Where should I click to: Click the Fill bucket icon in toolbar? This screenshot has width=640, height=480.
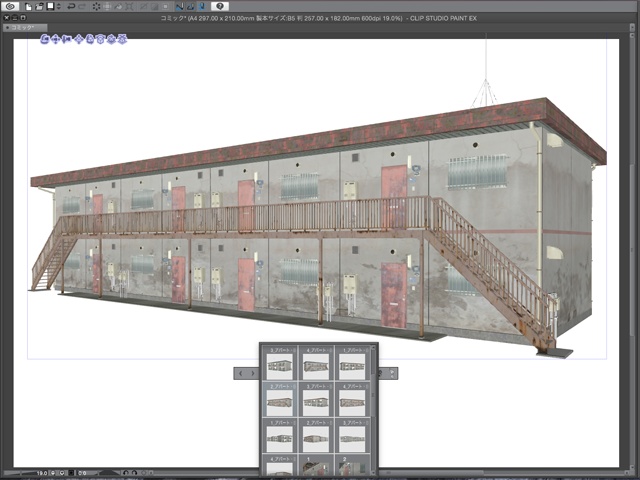point(118,7)
